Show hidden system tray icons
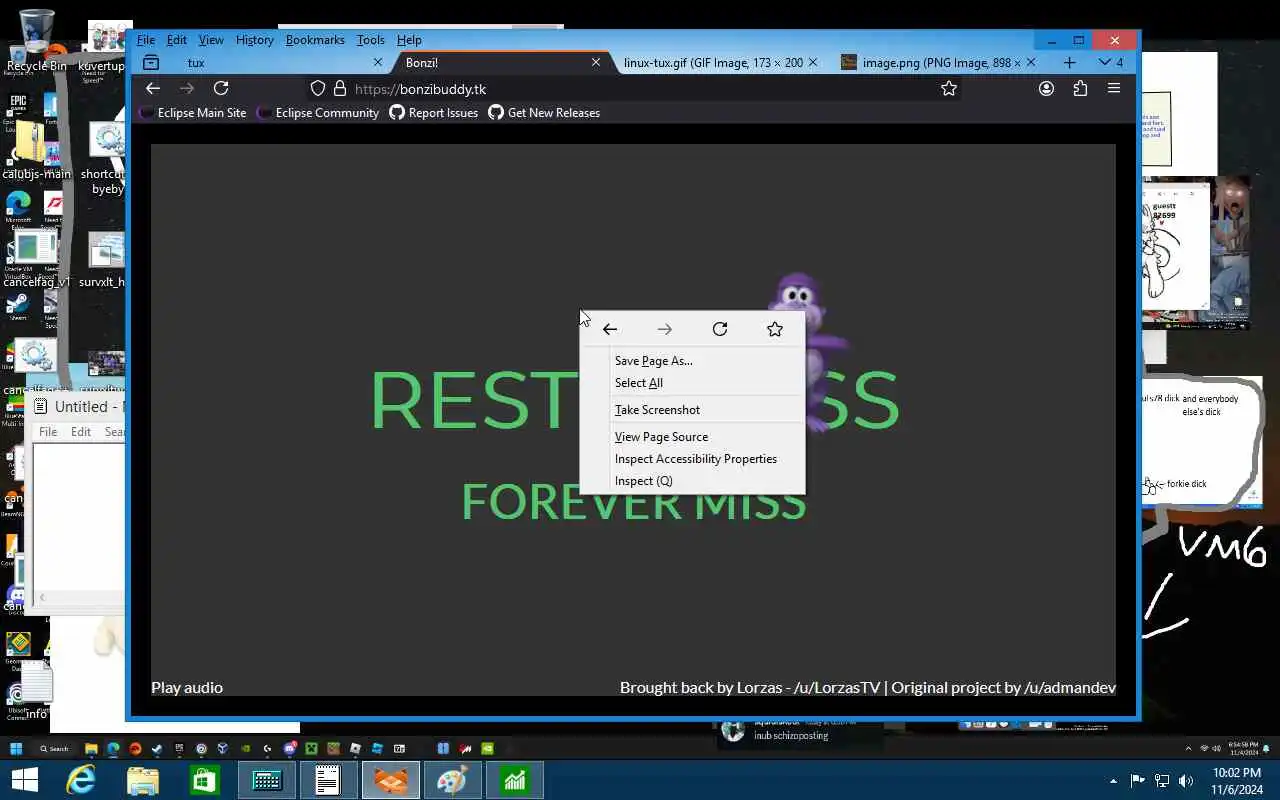This screenshot has height=800, width=1280. [1114, 781]
